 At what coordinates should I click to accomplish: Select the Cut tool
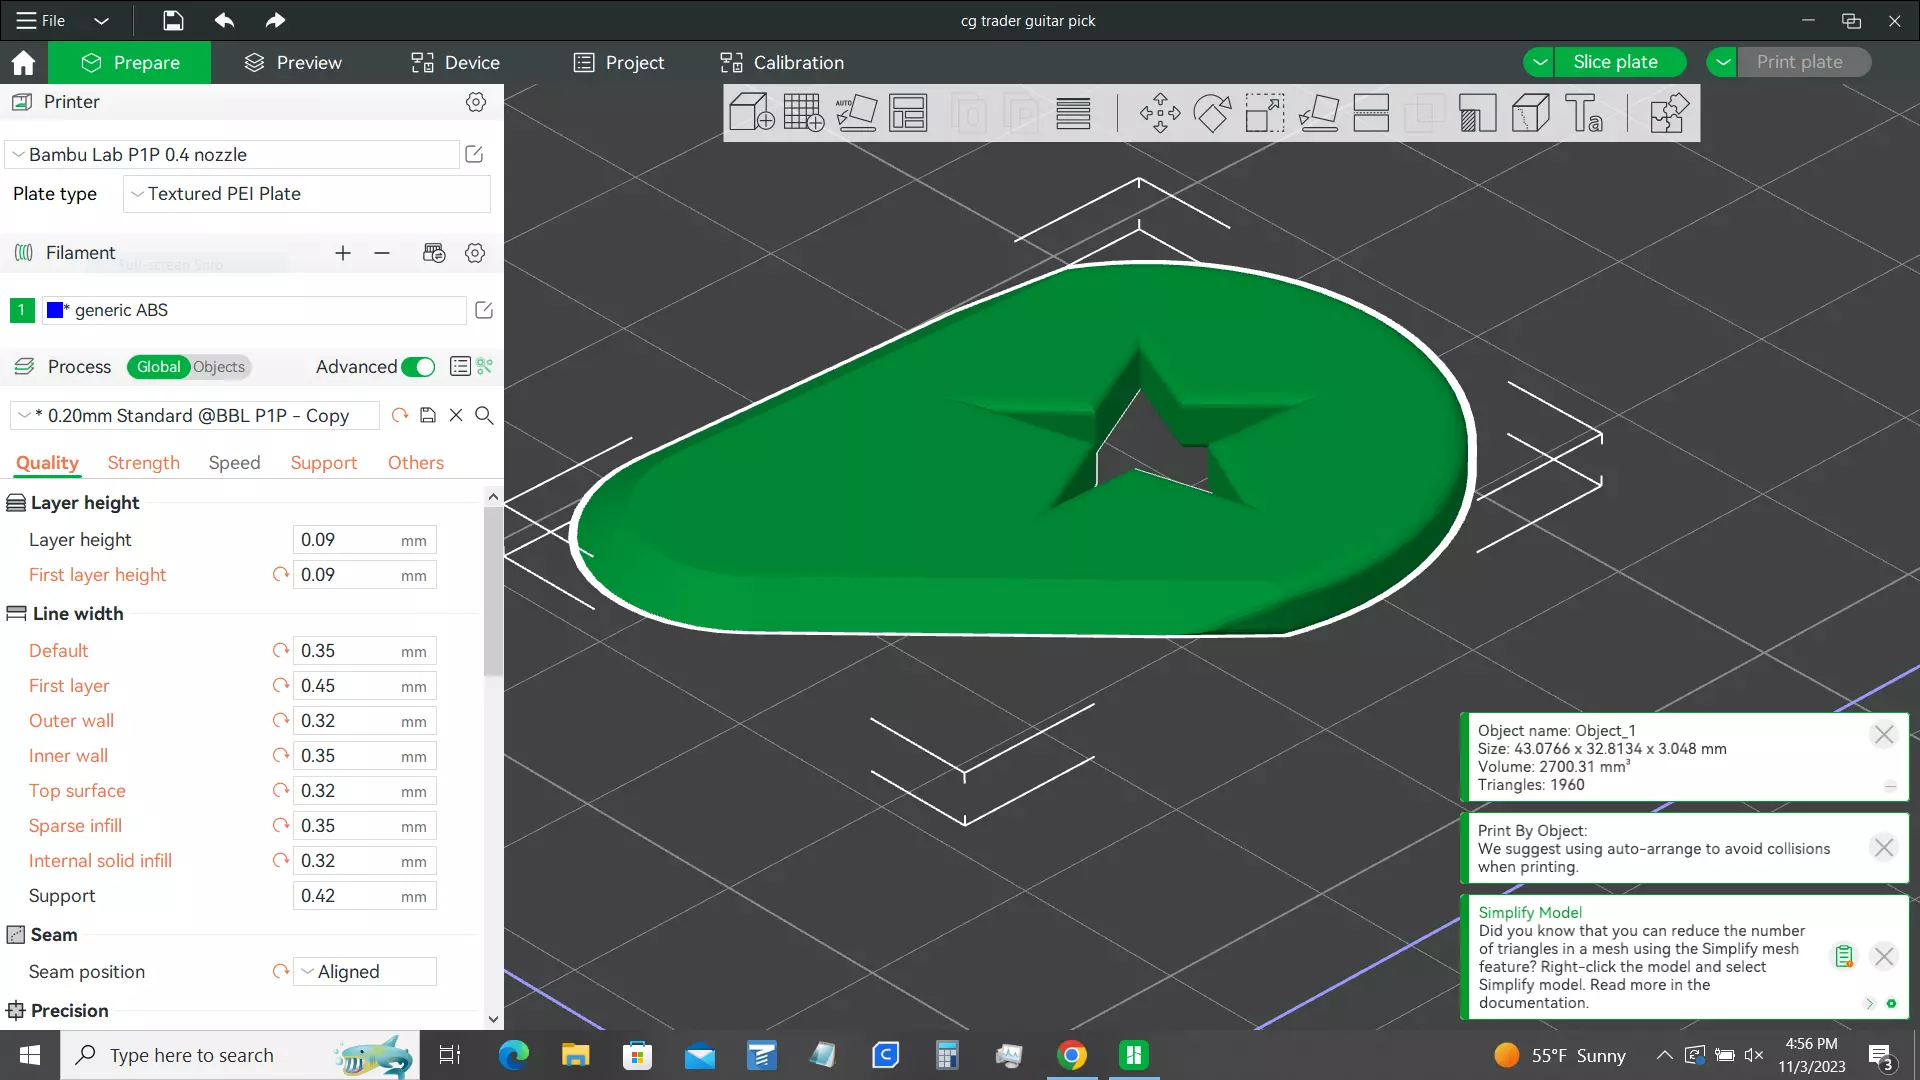coord(1371,113)
